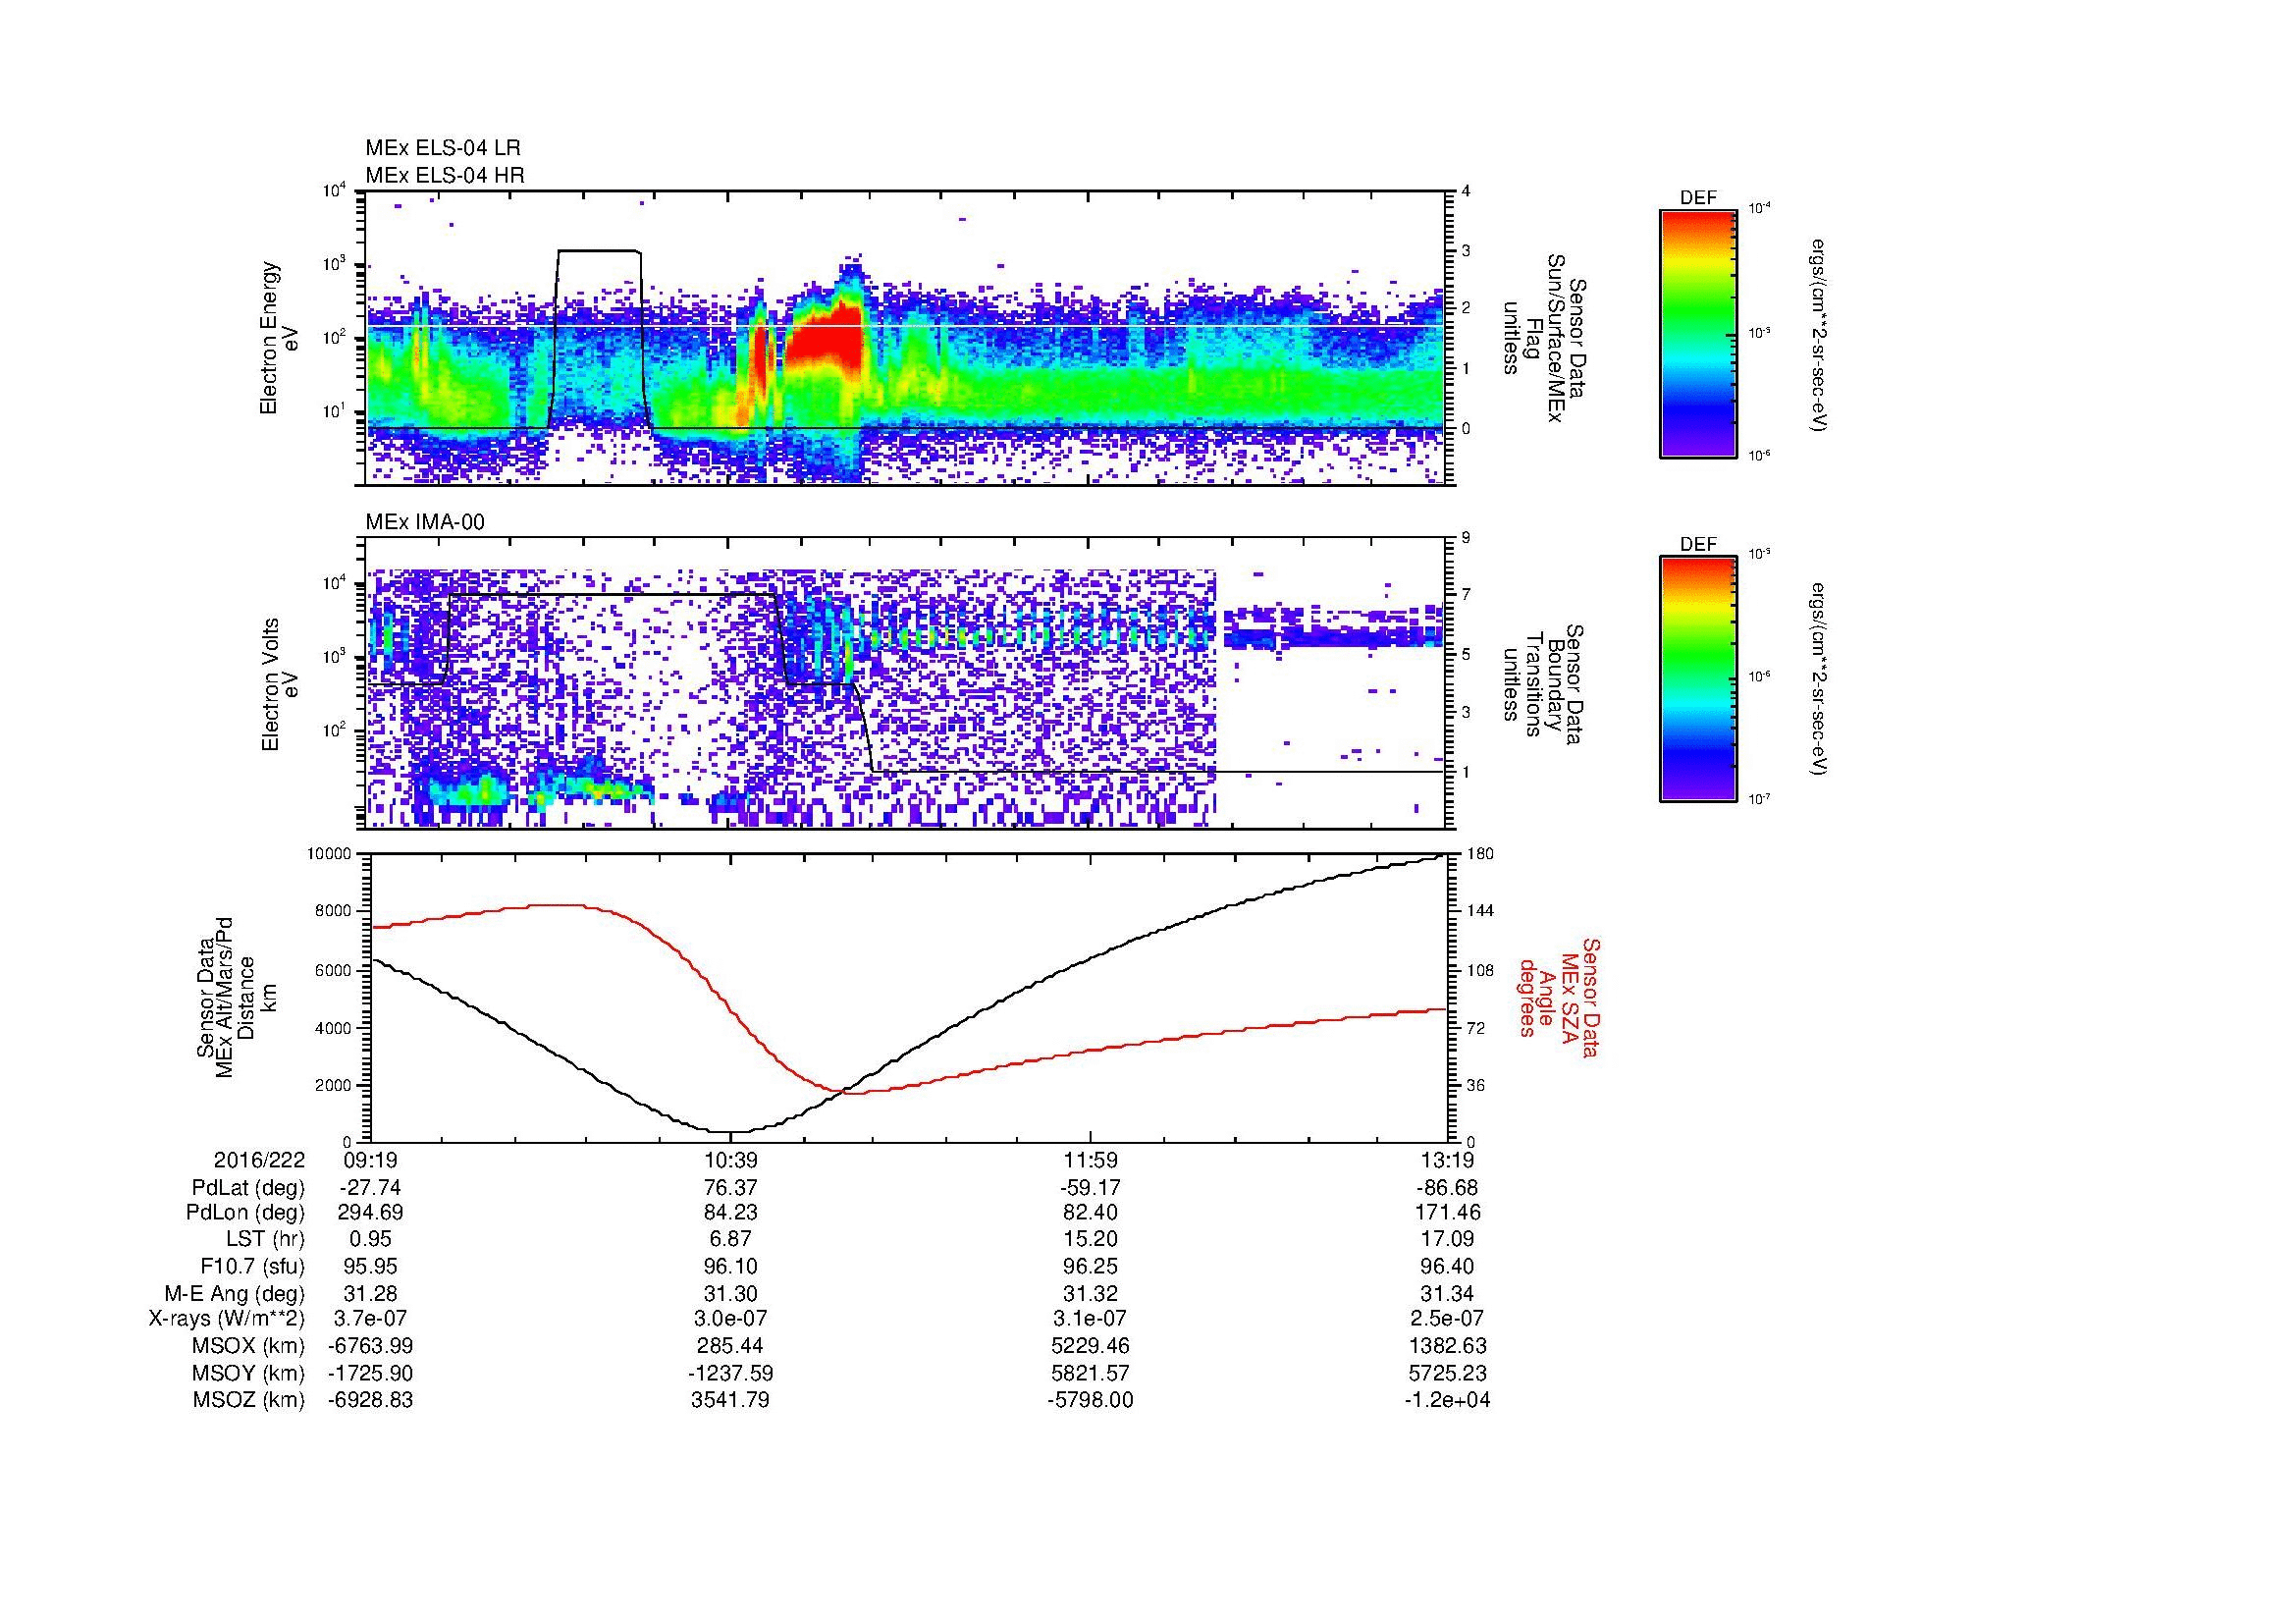Select the top DEF color bar
The image size is (2296, 1623).
[1698, 333]
